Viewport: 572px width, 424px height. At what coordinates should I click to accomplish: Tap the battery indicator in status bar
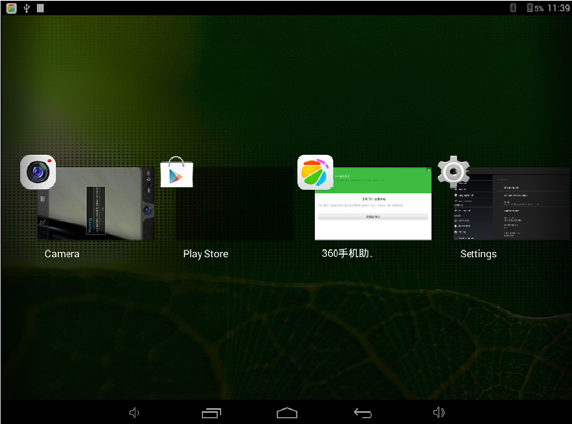pyautogui.click(x=535, y=8)
